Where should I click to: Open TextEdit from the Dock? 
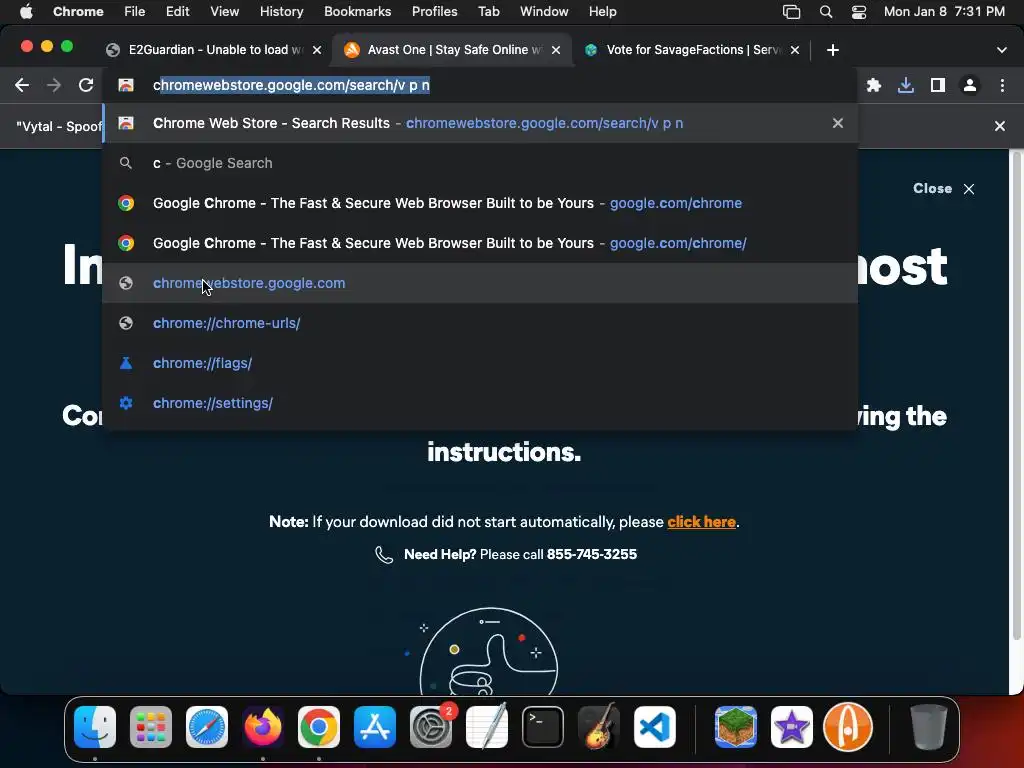(x=487, y=726)
